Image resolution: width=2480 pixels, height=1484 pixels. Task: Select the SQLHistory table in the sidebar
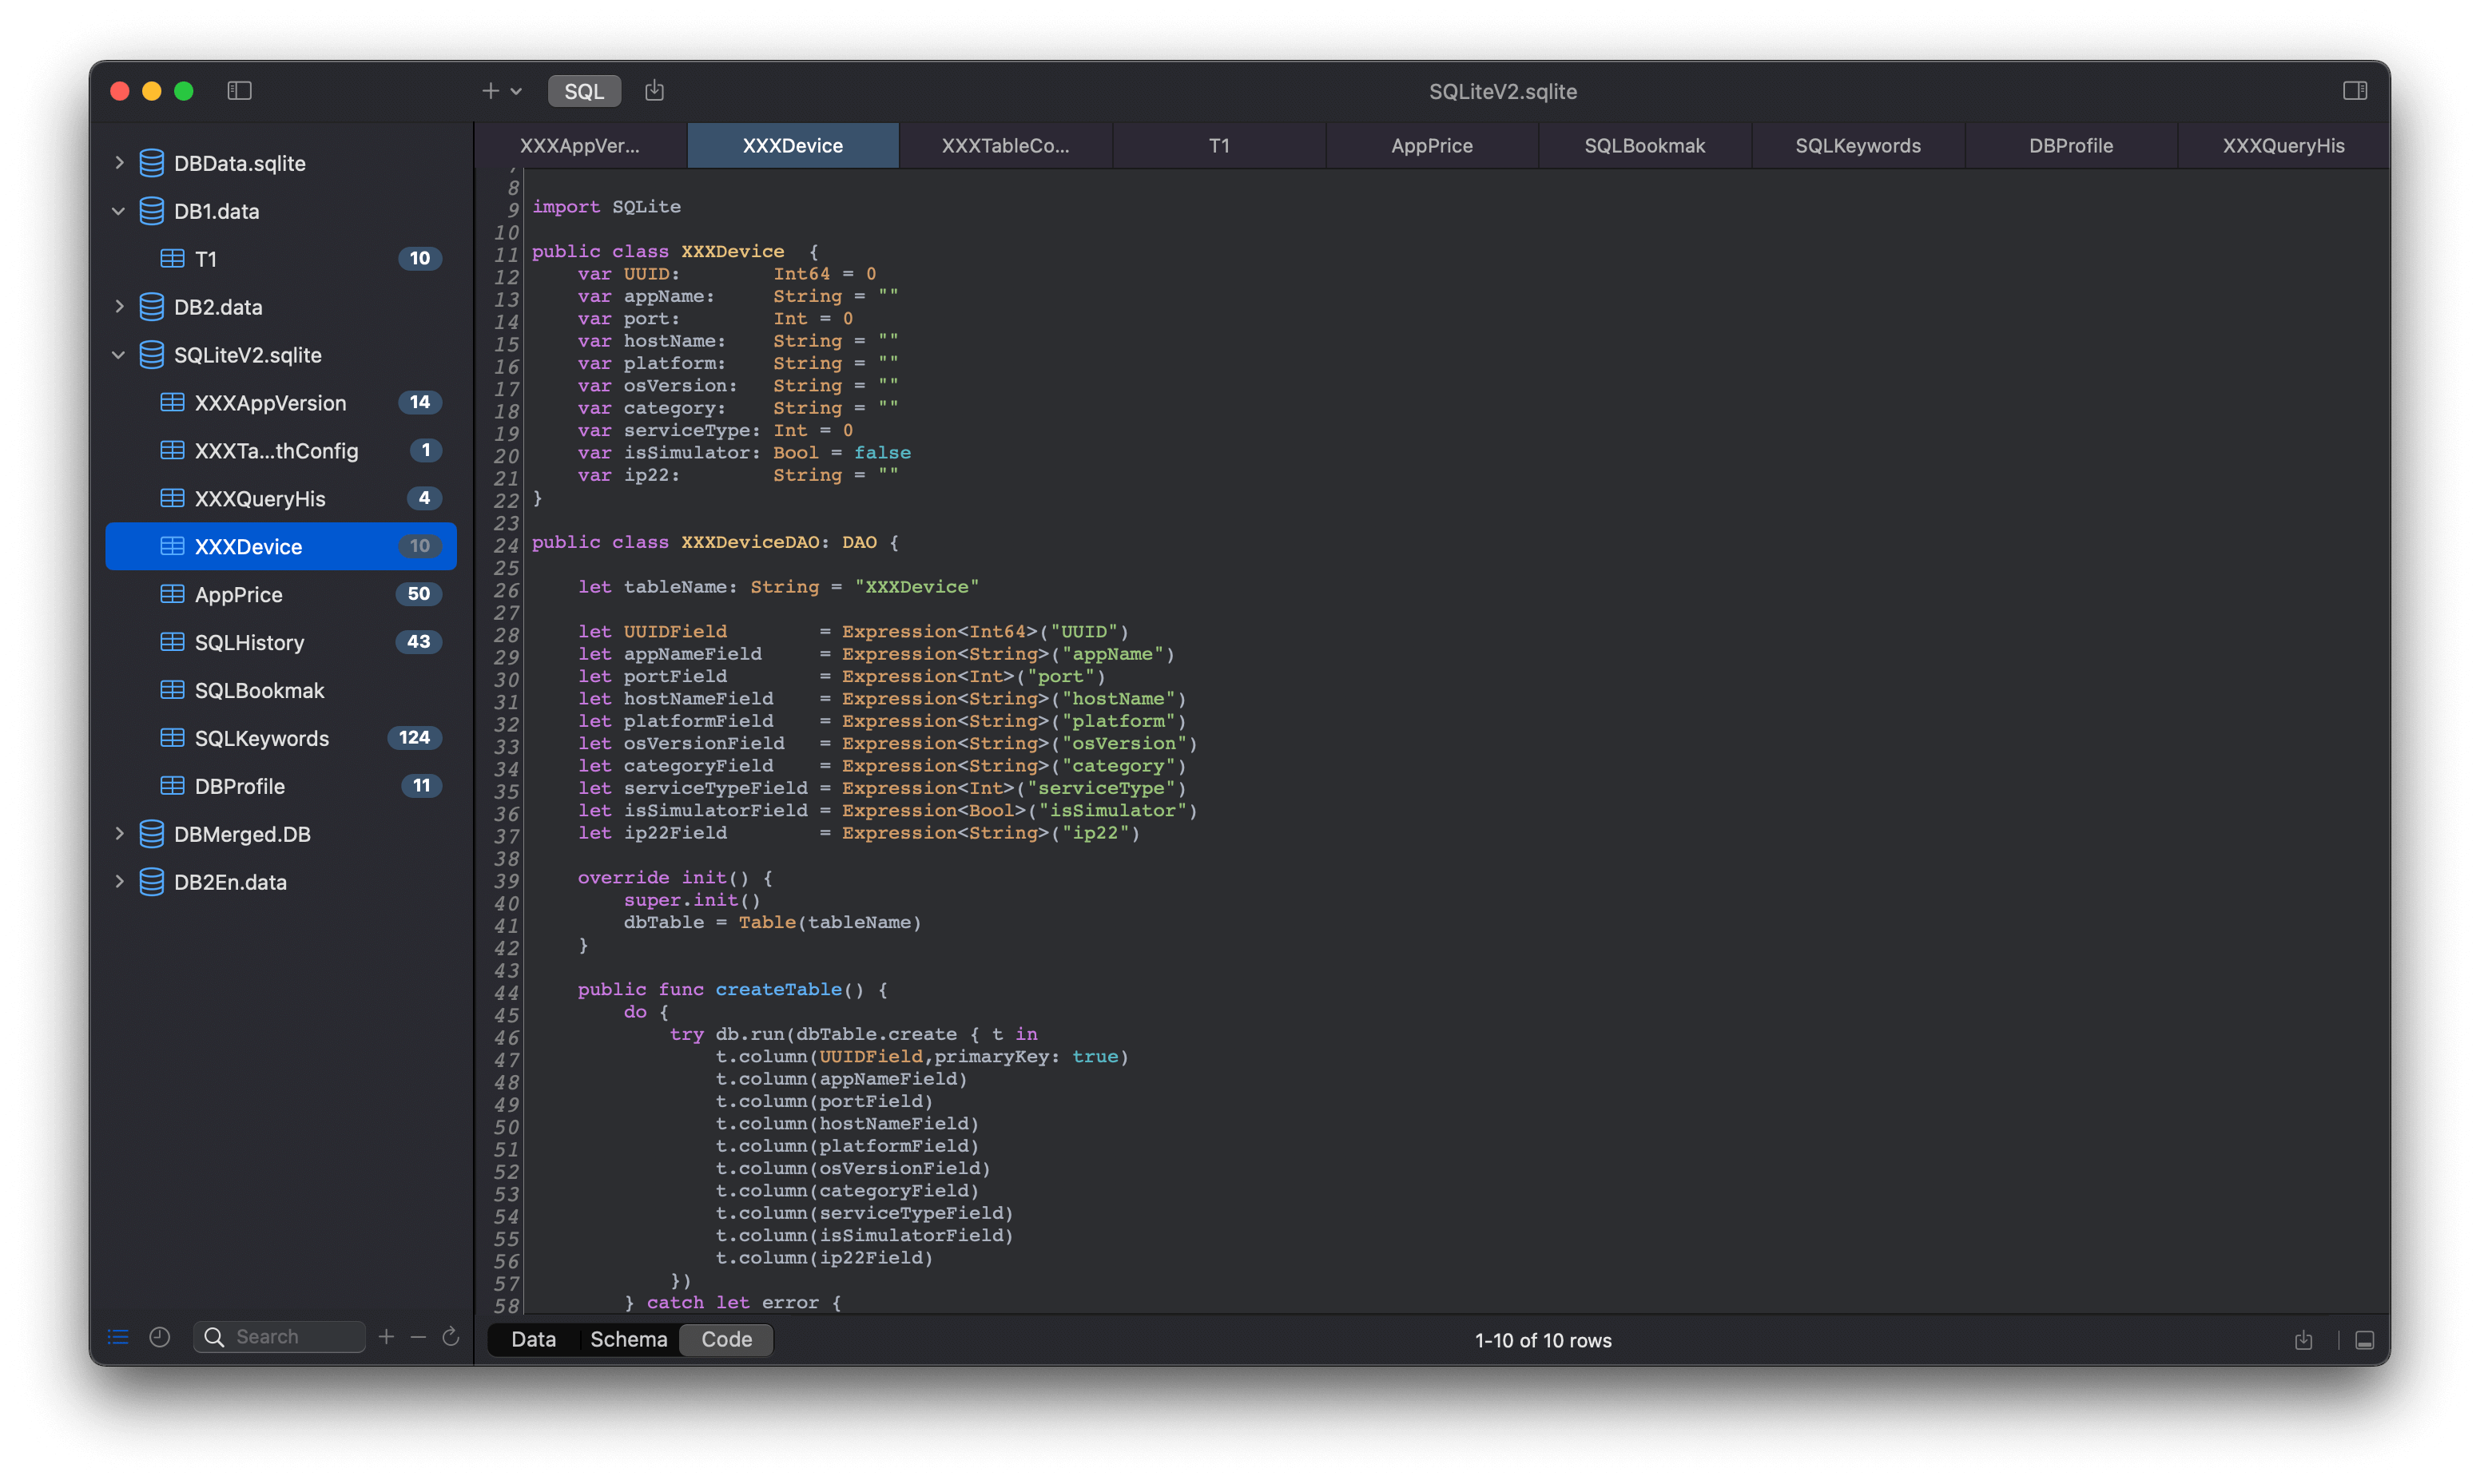(249, 643)
